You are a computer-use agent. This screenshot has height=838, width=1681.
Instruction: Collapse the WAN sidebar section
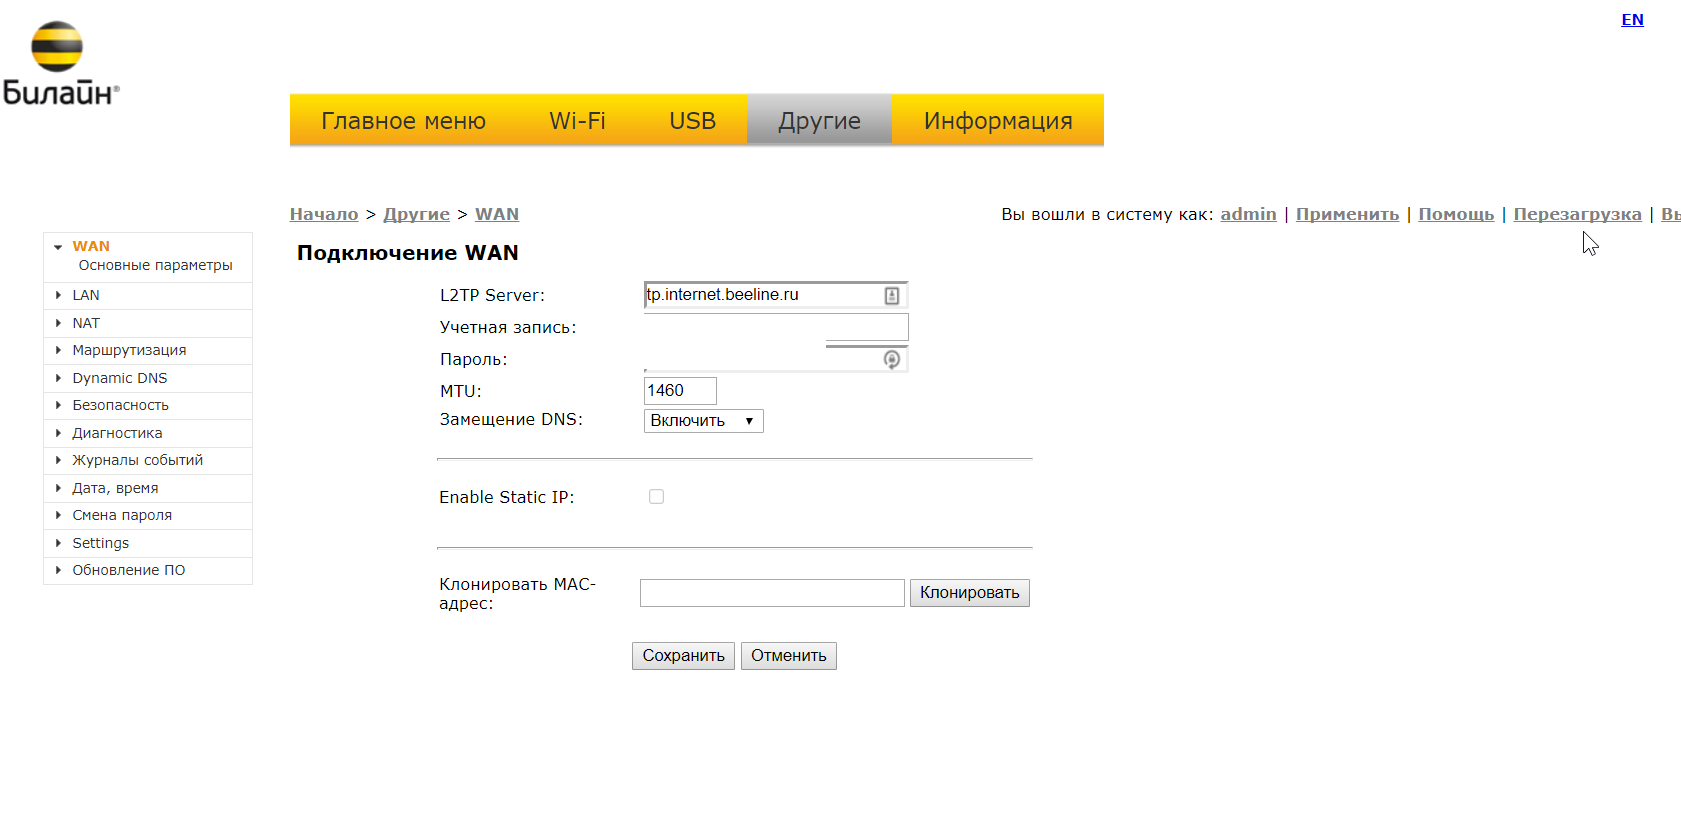tap(58, 246)
